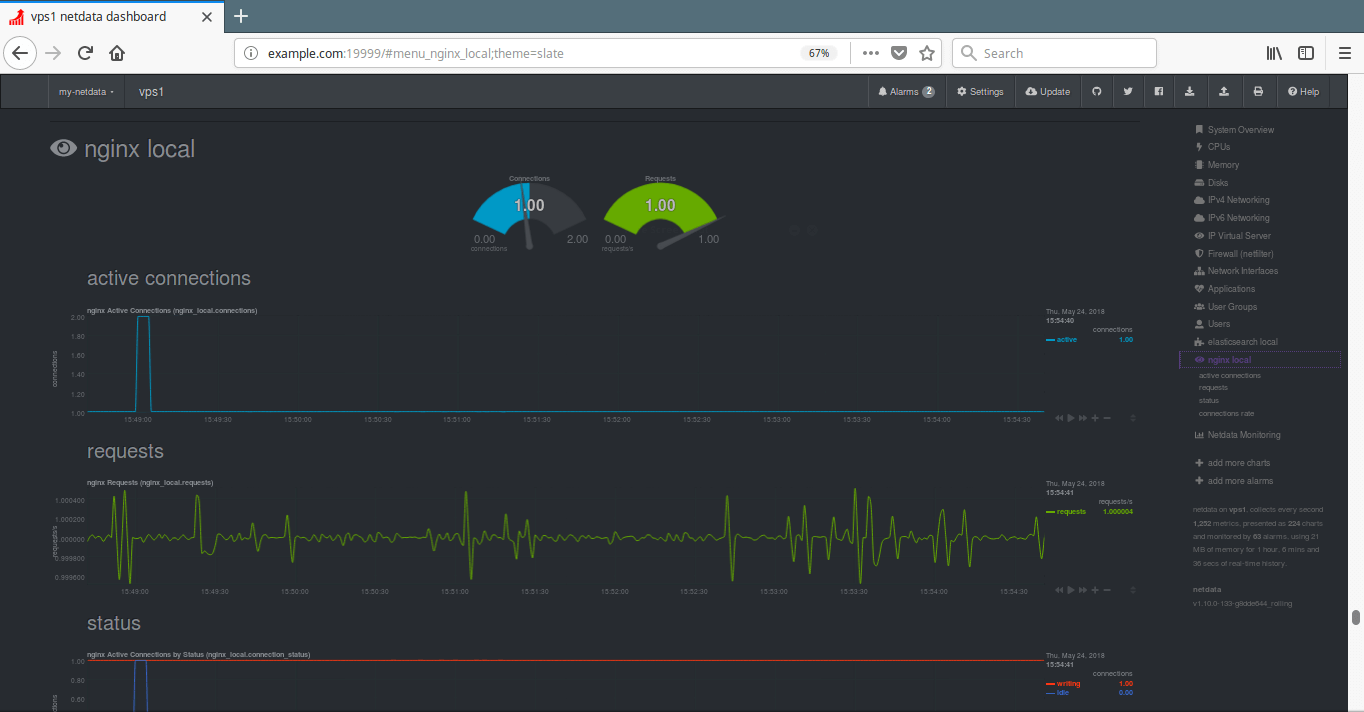Open the my-netdata dropdown
Screen dimensions: 1364x712
coord(86,92)
